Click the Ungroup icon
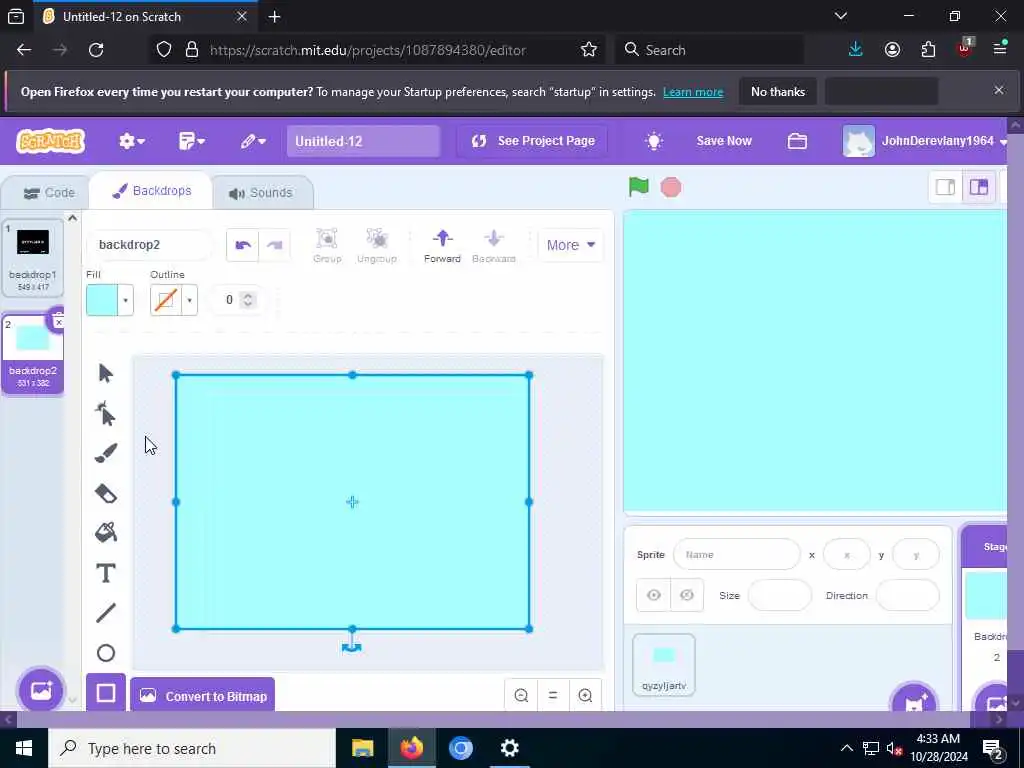Image resolution: width=1024 pixels, height=768 pixels. tap(377, 246)
